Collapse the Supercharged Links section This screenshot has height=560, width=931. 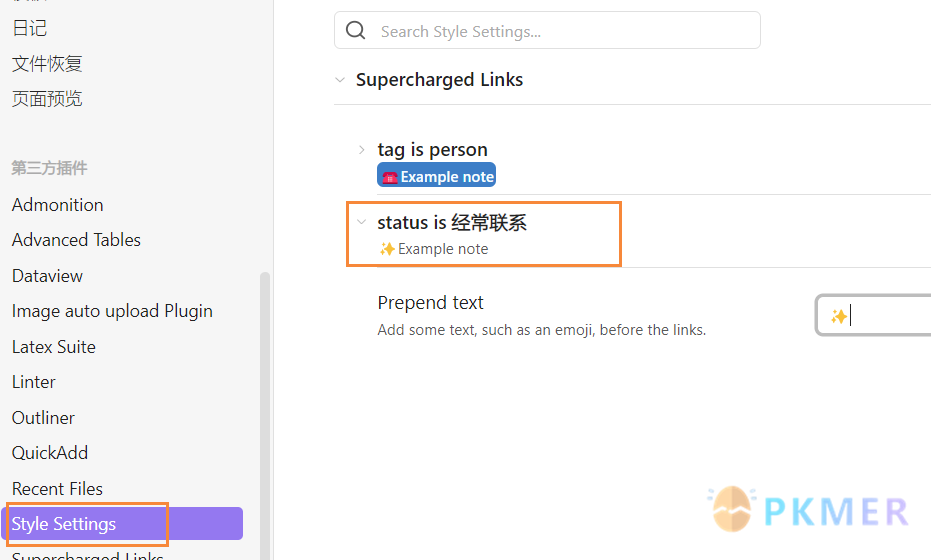pyautogui.click(x=340, y=80)
